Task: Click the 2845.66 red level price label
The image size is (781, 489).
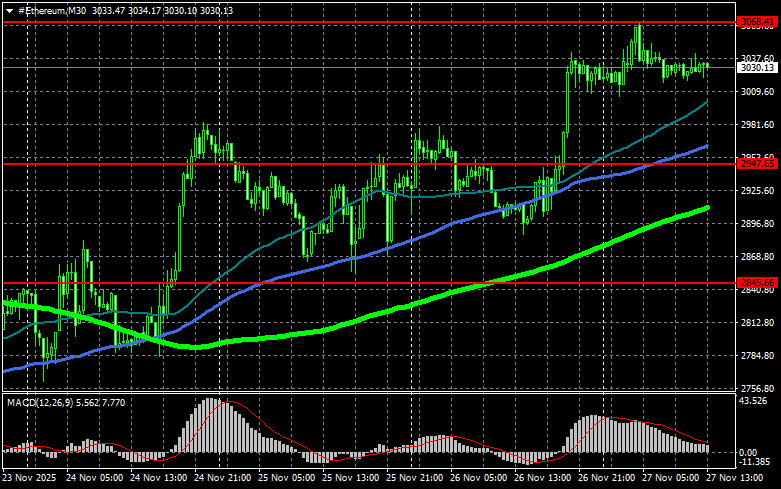Action: tap(757, 283)
